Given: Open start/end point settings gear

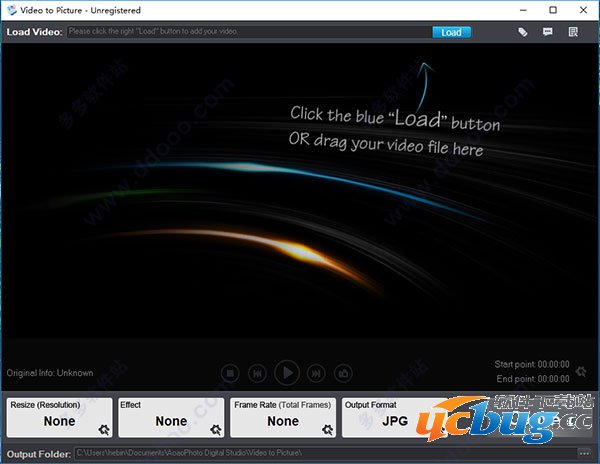Looking at the screenshot, I should pos(581,372).
